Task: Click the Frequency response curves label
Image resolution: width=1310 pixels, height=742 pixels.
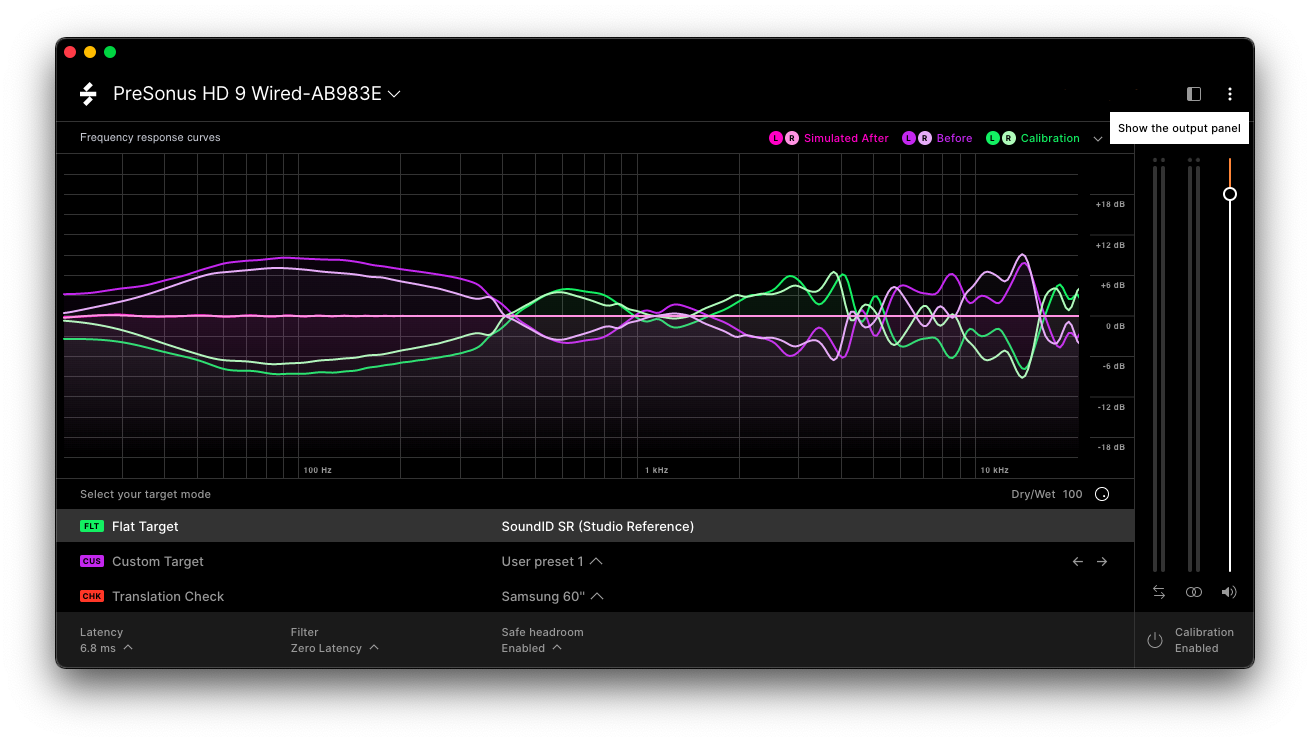Action: (x=150, y=137)
